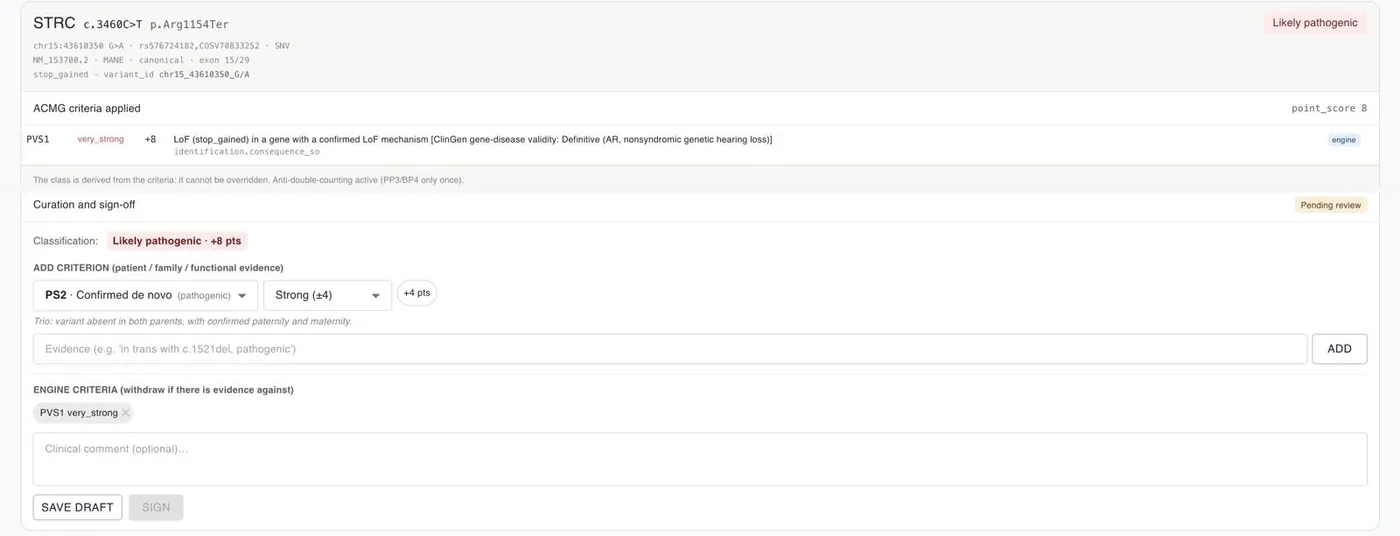The width and height of the screenshot is (1400, 536).
Task: Click the SAVE DRAFT button
Action: pyautogui.click(x=77, y=507)
